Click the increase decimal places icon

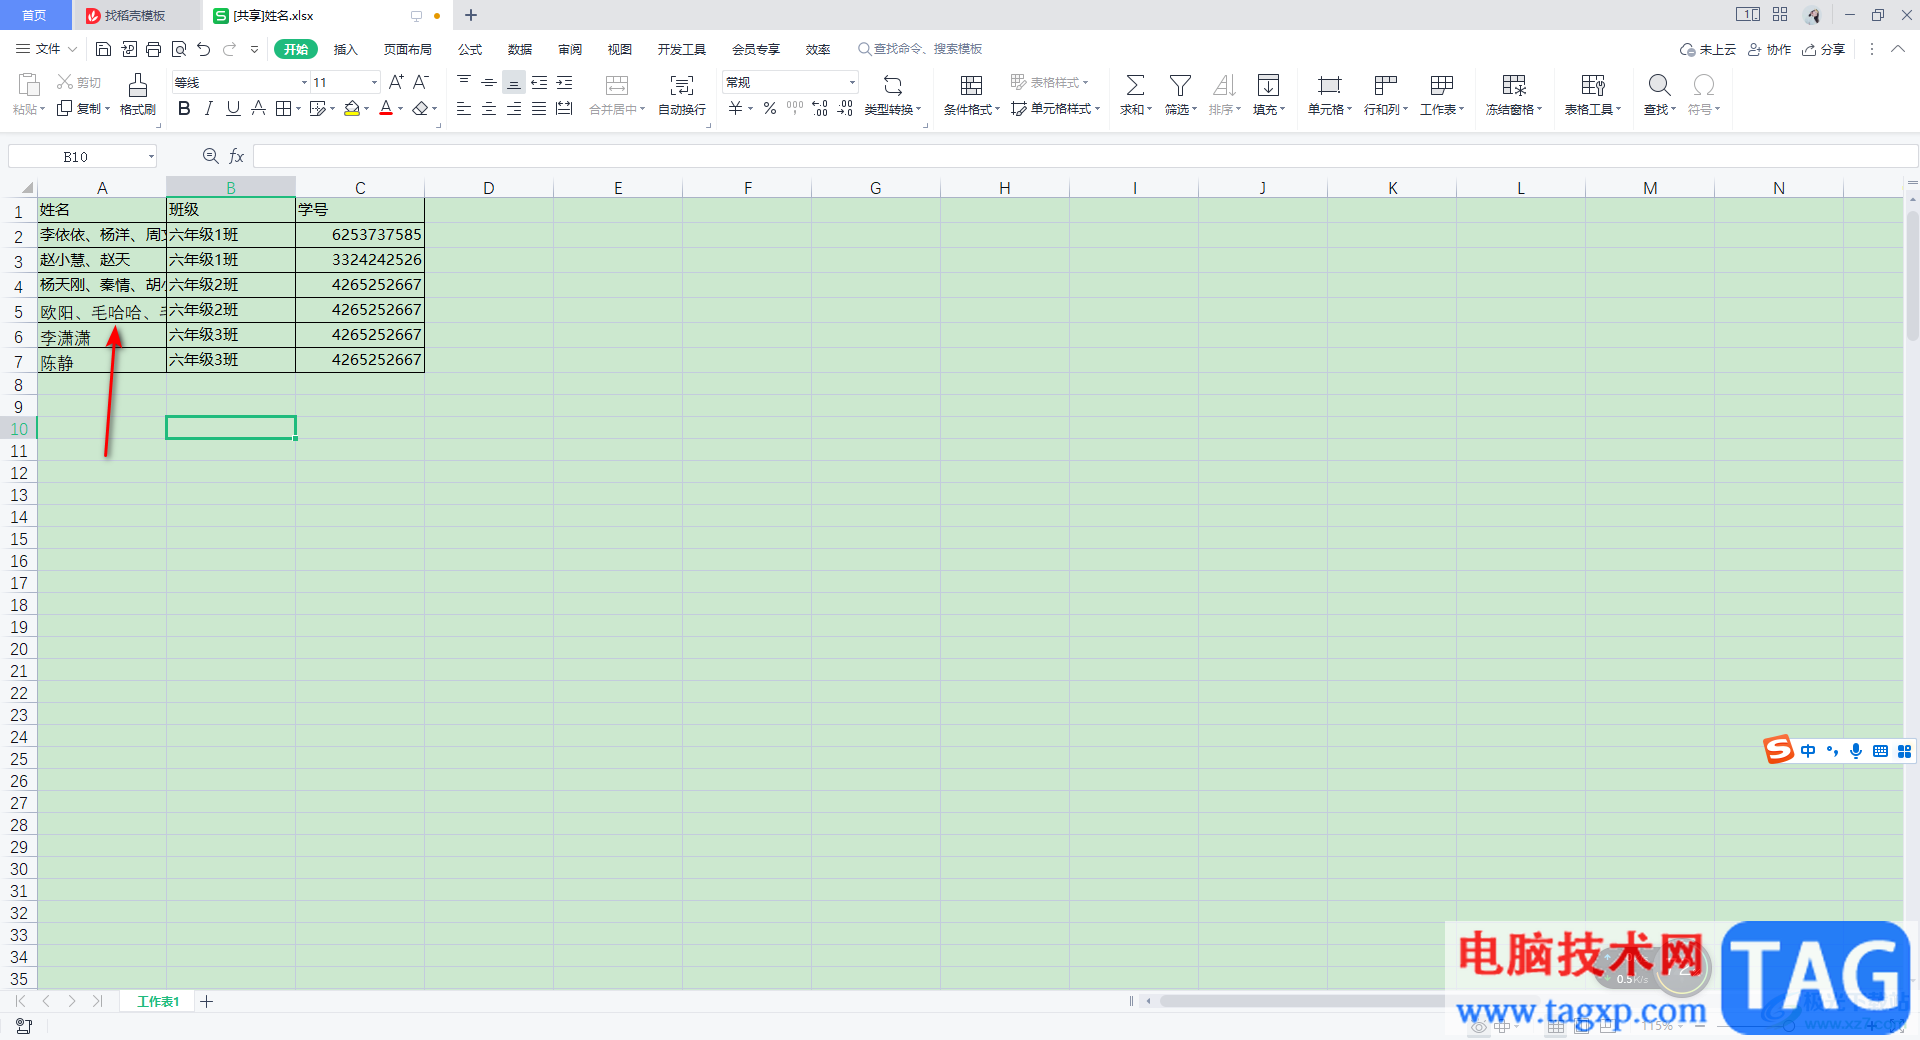tap(820, 108)
